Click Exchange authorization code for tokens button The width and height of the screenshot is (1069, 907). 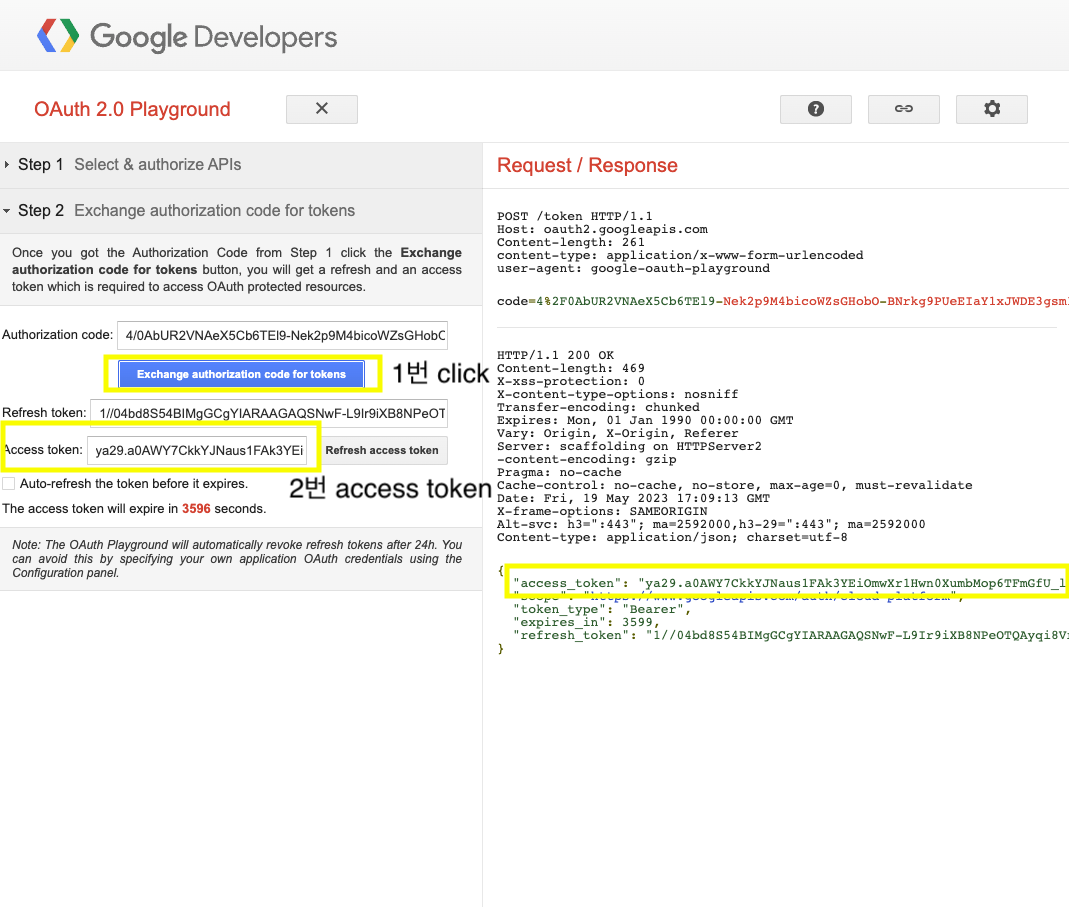click(241, 374)
